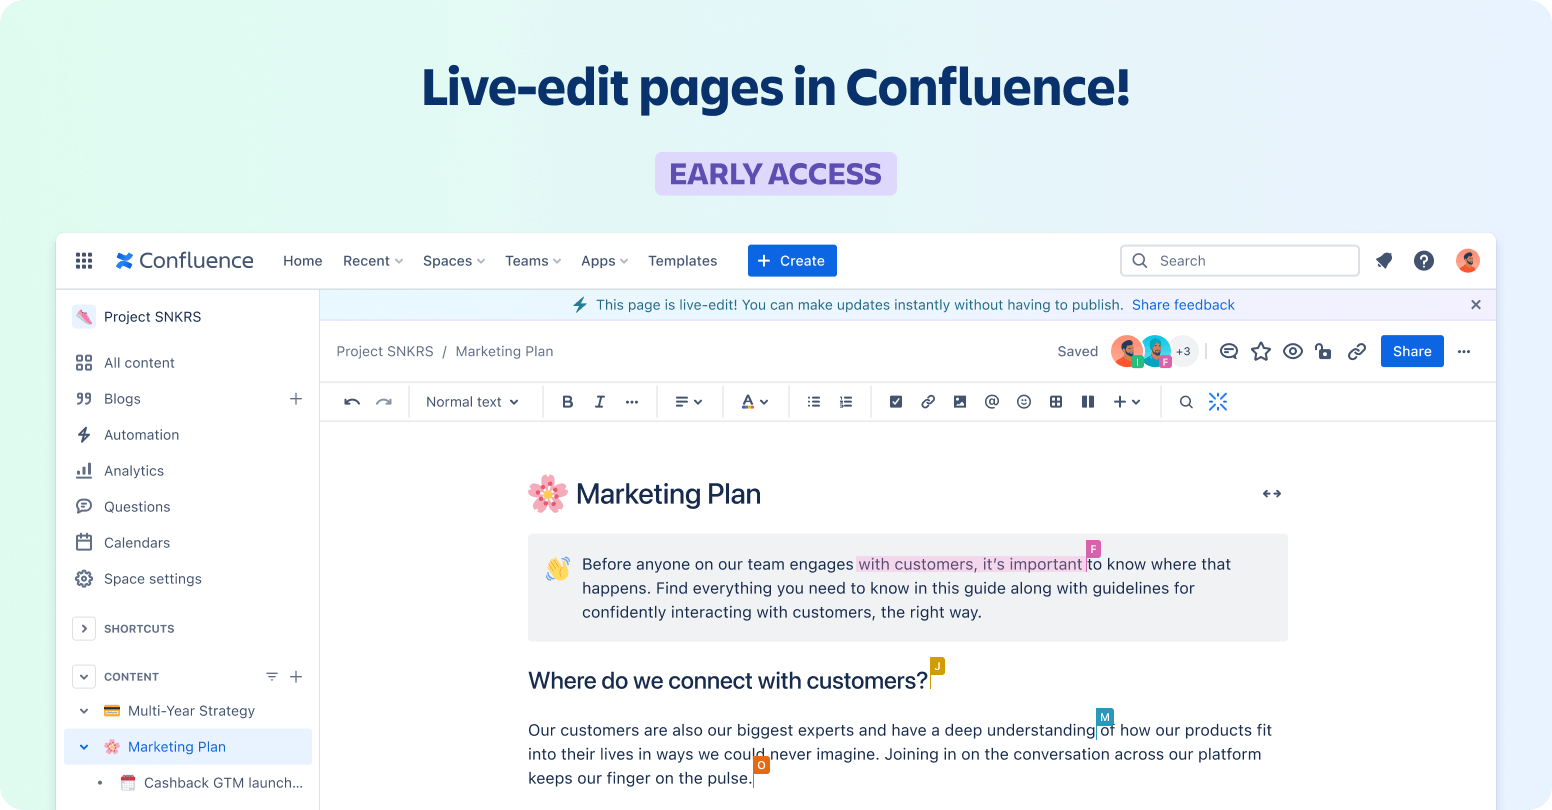The image size is (1552, 810).
Task: Open page comments icon
Action: [x=1229, y=352]
